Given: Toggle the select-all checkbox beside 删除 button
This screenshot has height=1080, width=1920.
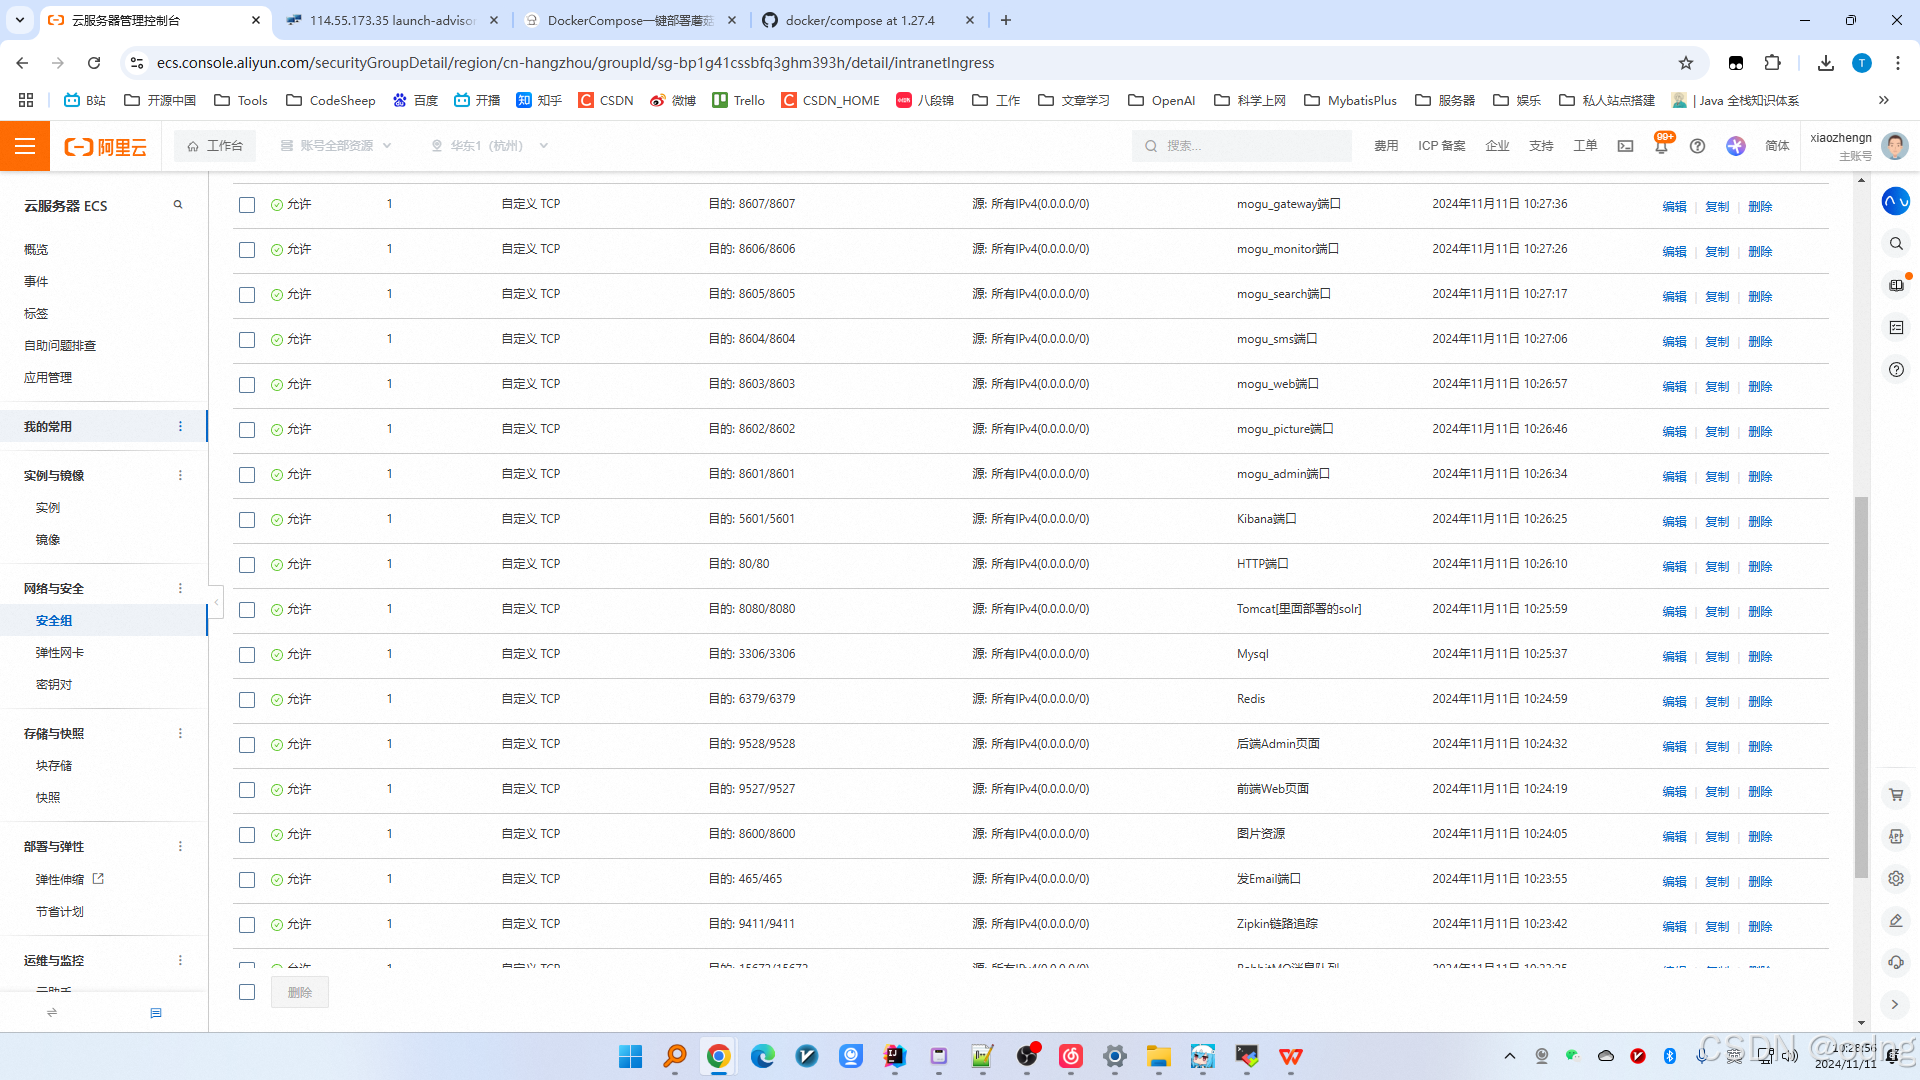Looking at the screenshot, I should tap(247, 992).
